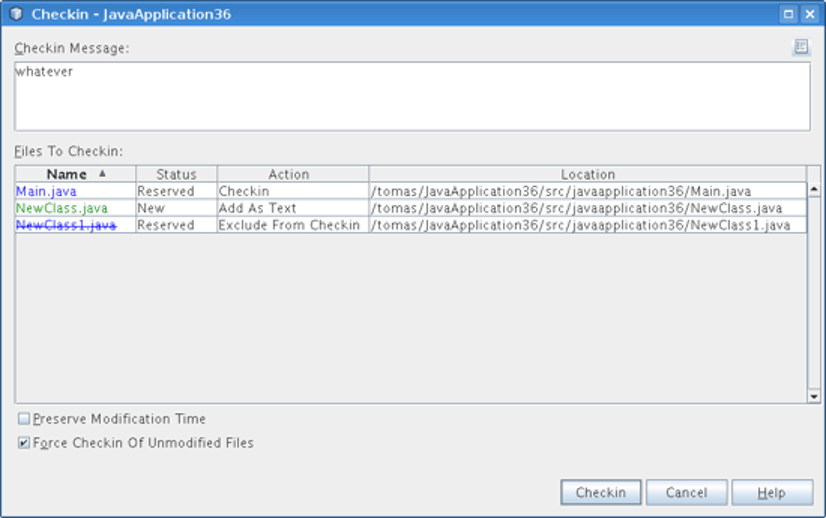Click in the Checkin Message field

point(412,96)
